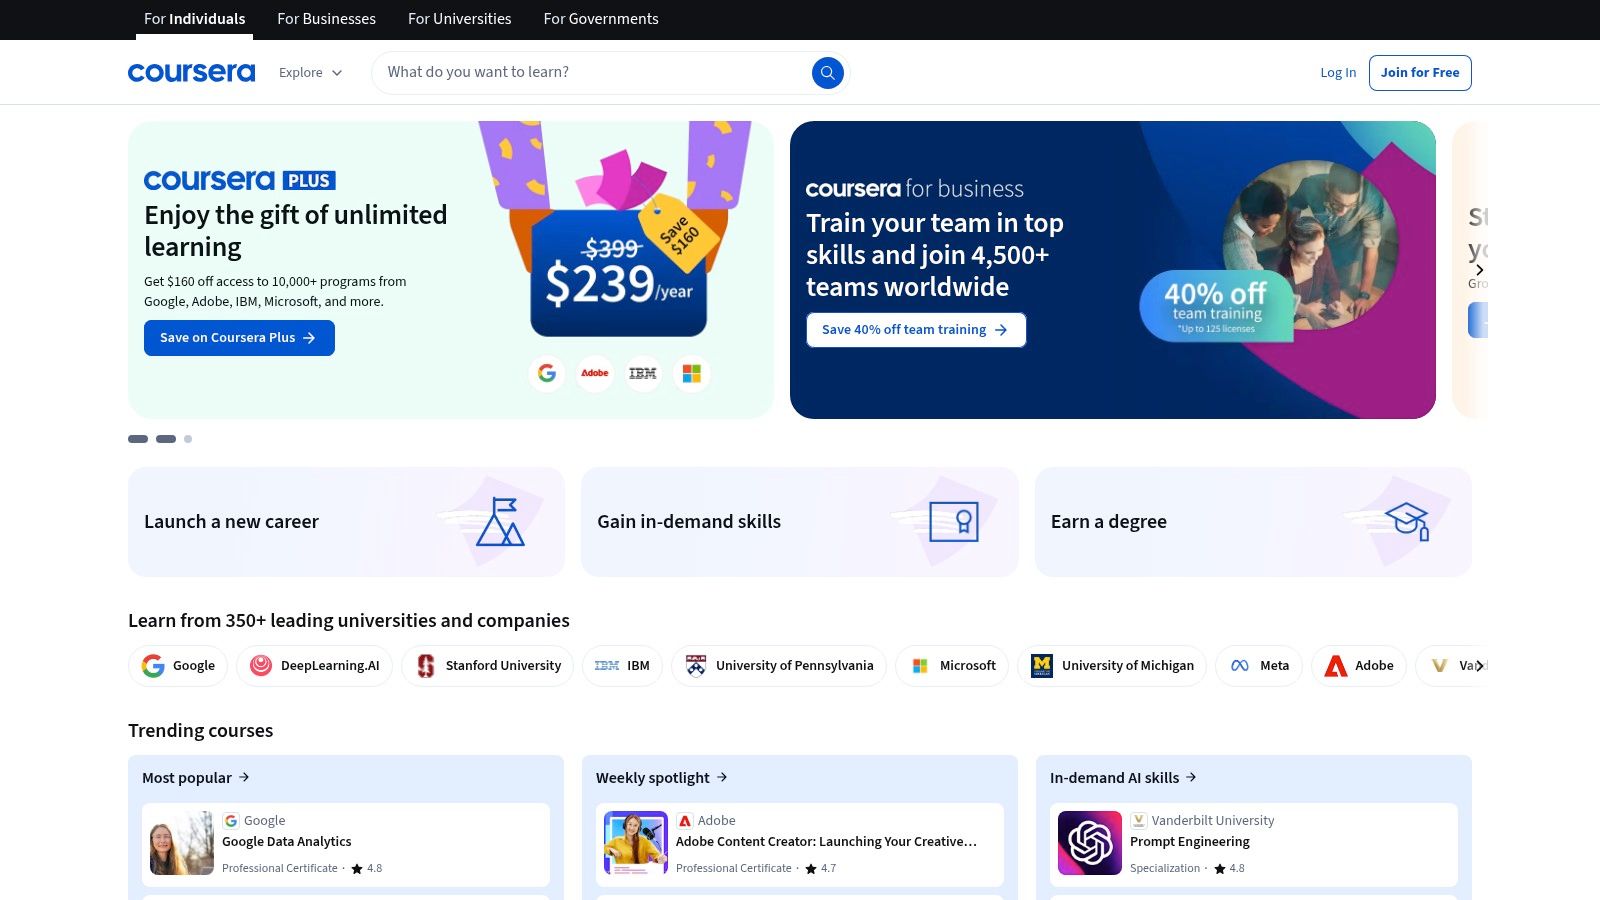Select the For Governments menu item
Image resolution: width=1600 pixels, height=900 pixels.
[x=600, y=19]
